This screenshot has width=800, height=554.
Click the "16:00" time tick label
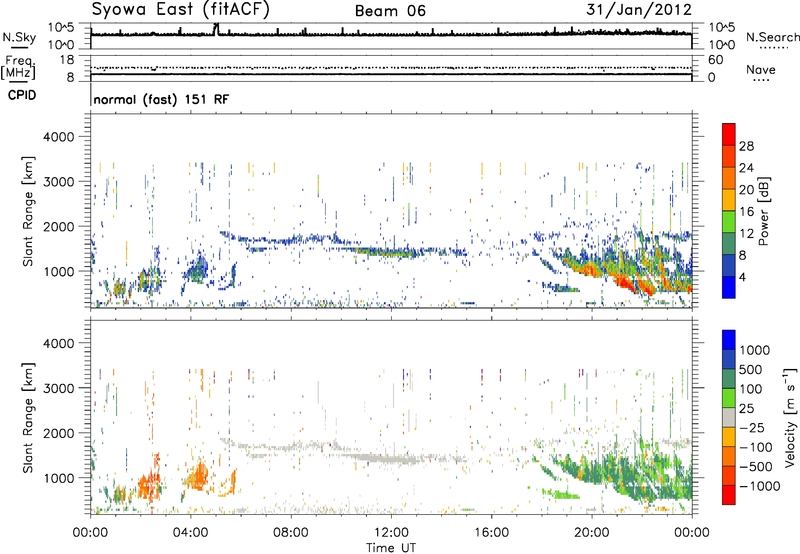[x=491, y=533]
